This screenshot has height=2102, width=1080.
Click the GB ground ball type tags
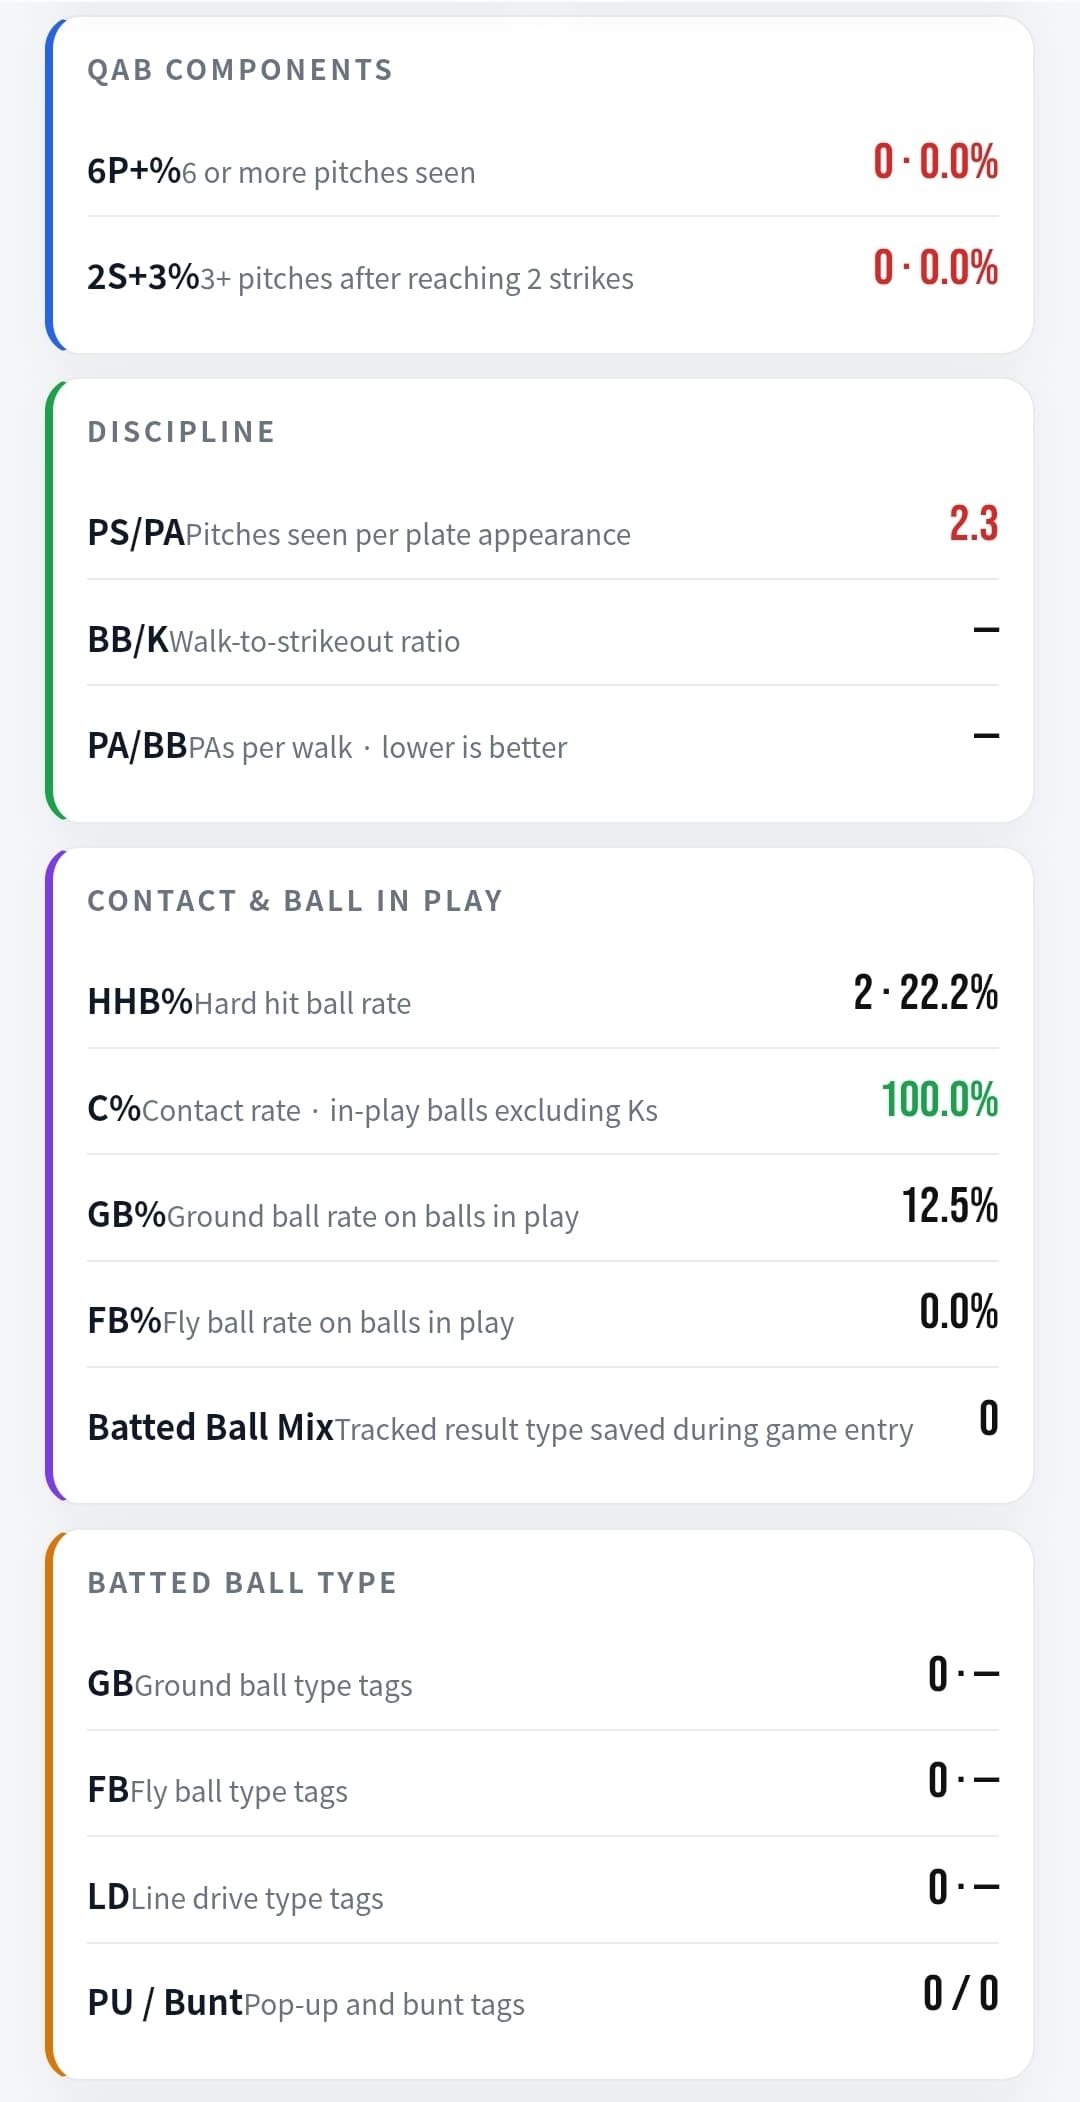[540, 1683]
